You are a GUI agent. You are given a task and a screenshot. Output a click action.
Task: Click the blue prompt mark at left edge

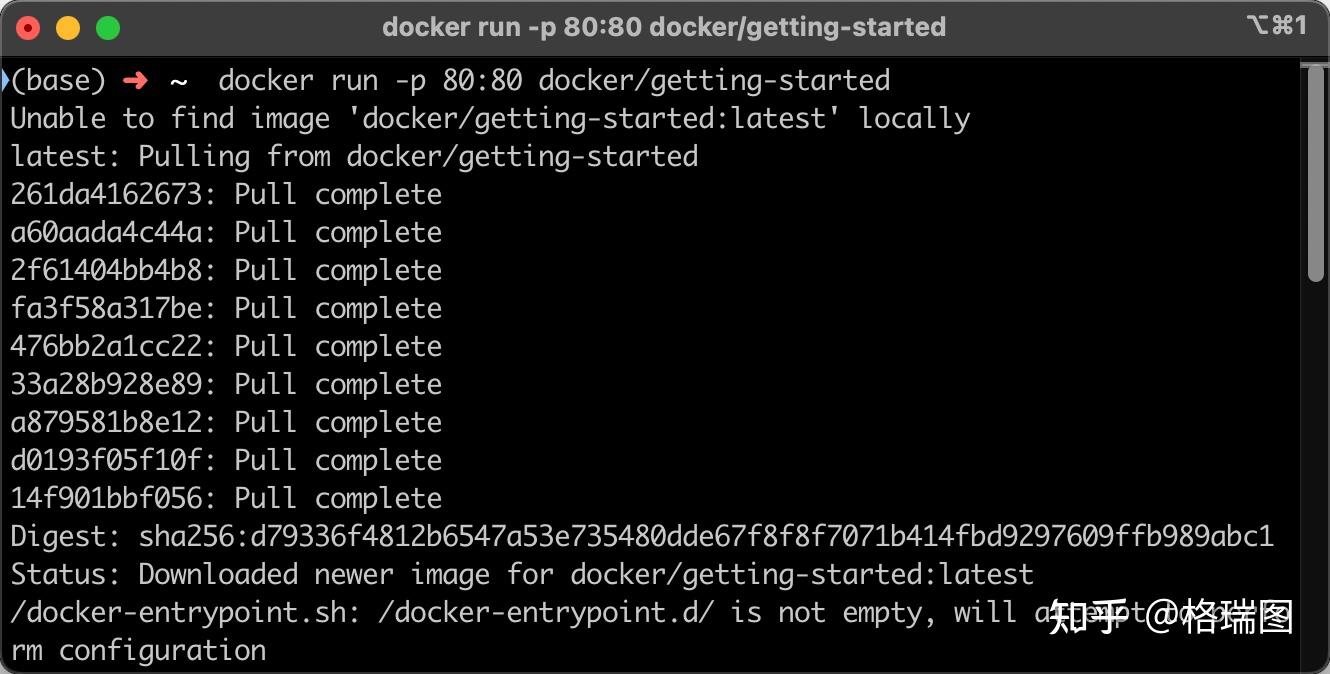pos(5,81)
